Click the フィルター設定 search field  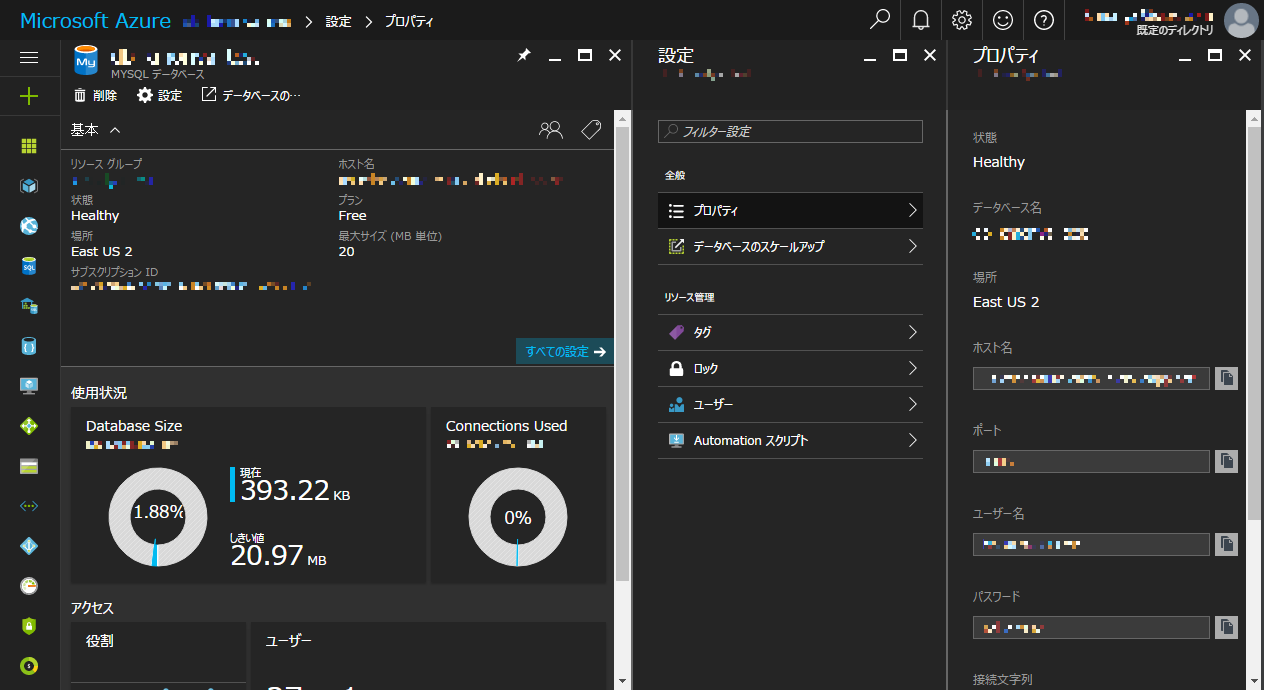790,131
